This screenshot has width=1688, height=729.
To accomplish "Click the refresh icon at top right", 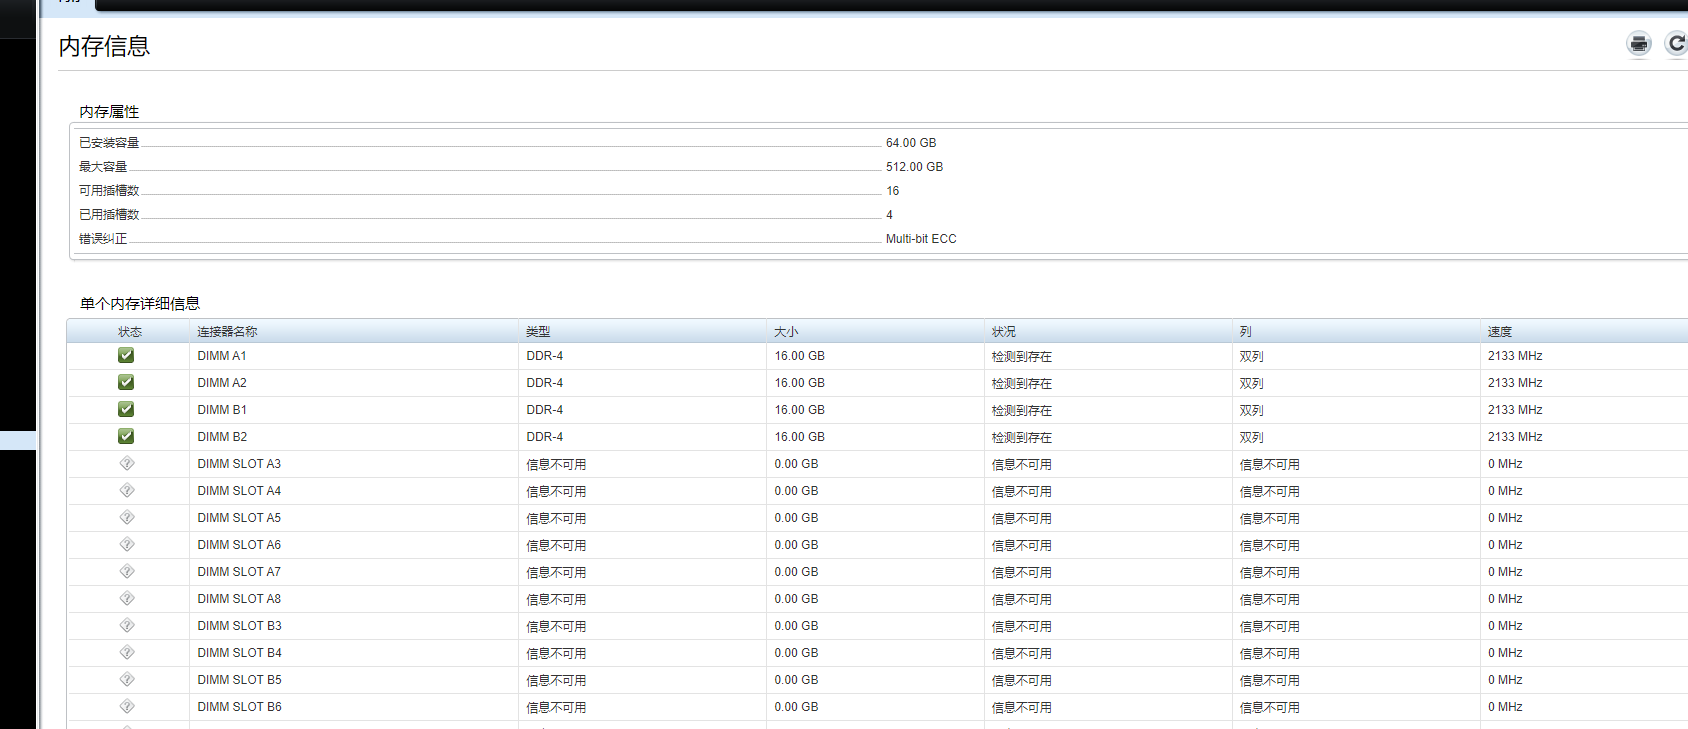I will [x=1676, y=44].
